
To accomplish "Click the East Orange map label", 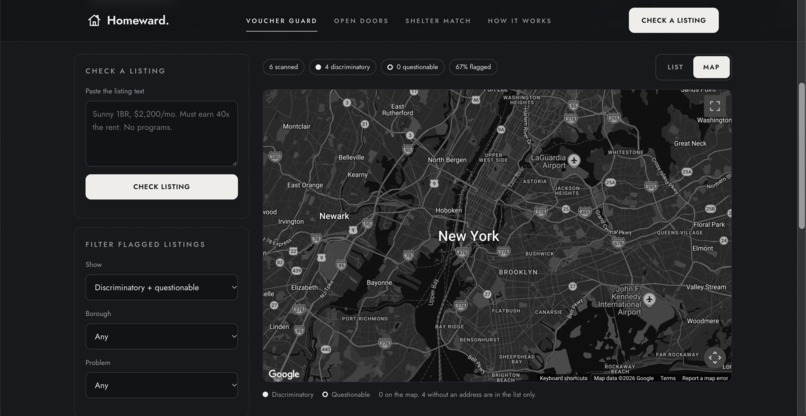I will [x=305, y=185].
